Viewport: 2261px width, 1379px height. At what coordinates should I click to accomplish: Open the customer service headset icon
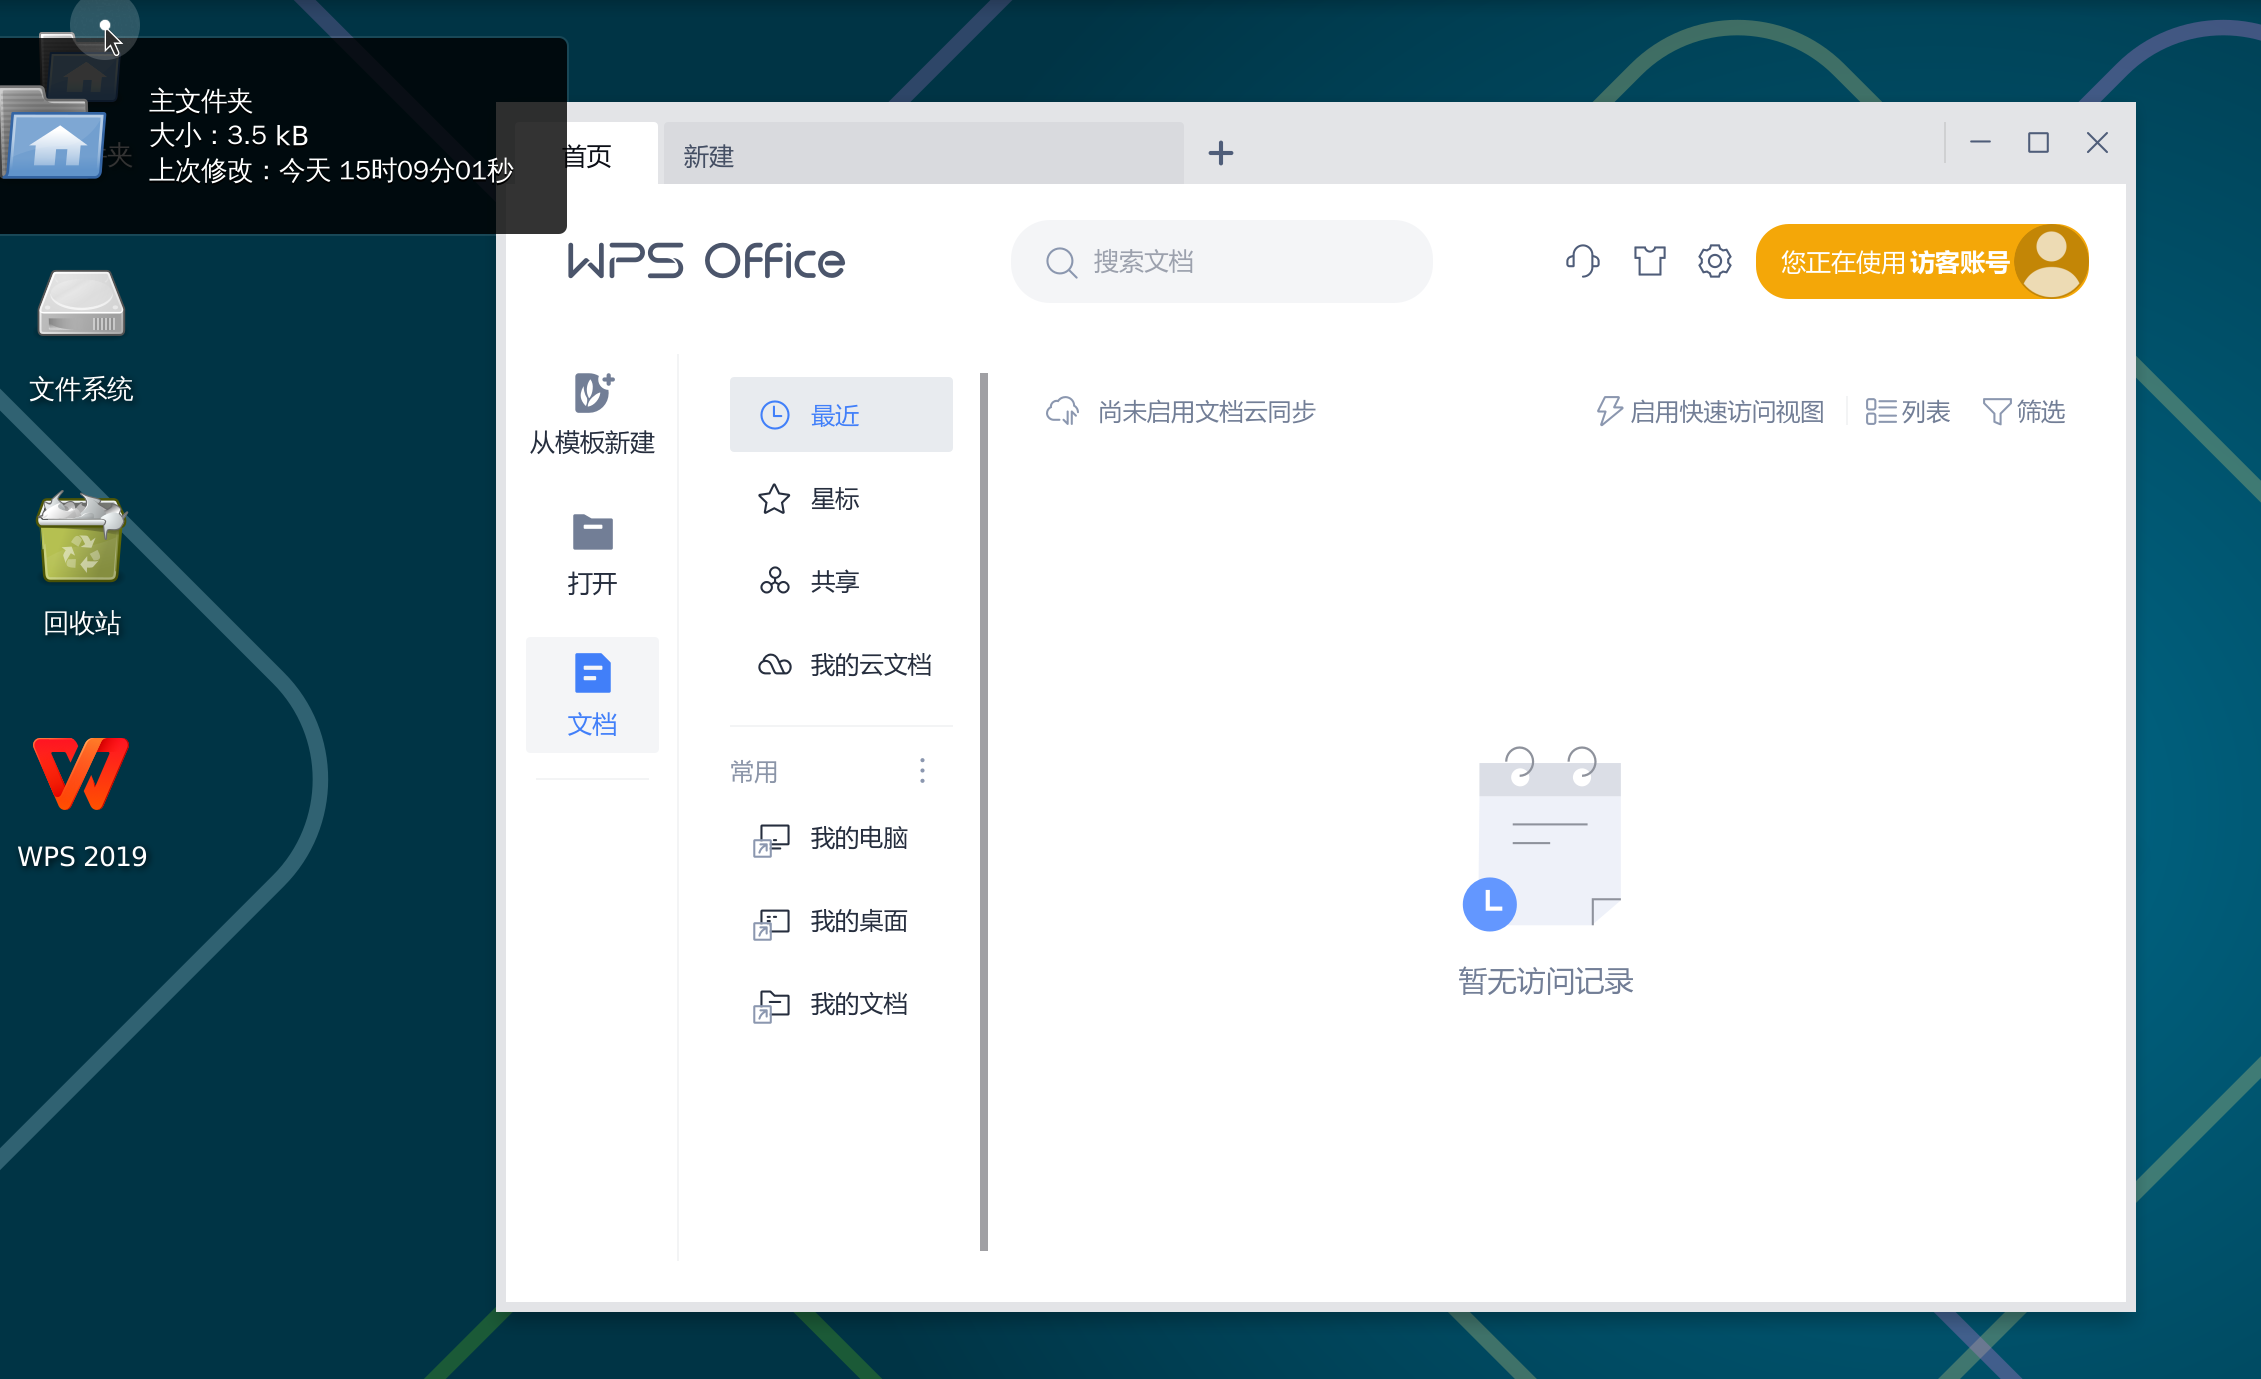tap(1582, 261)
